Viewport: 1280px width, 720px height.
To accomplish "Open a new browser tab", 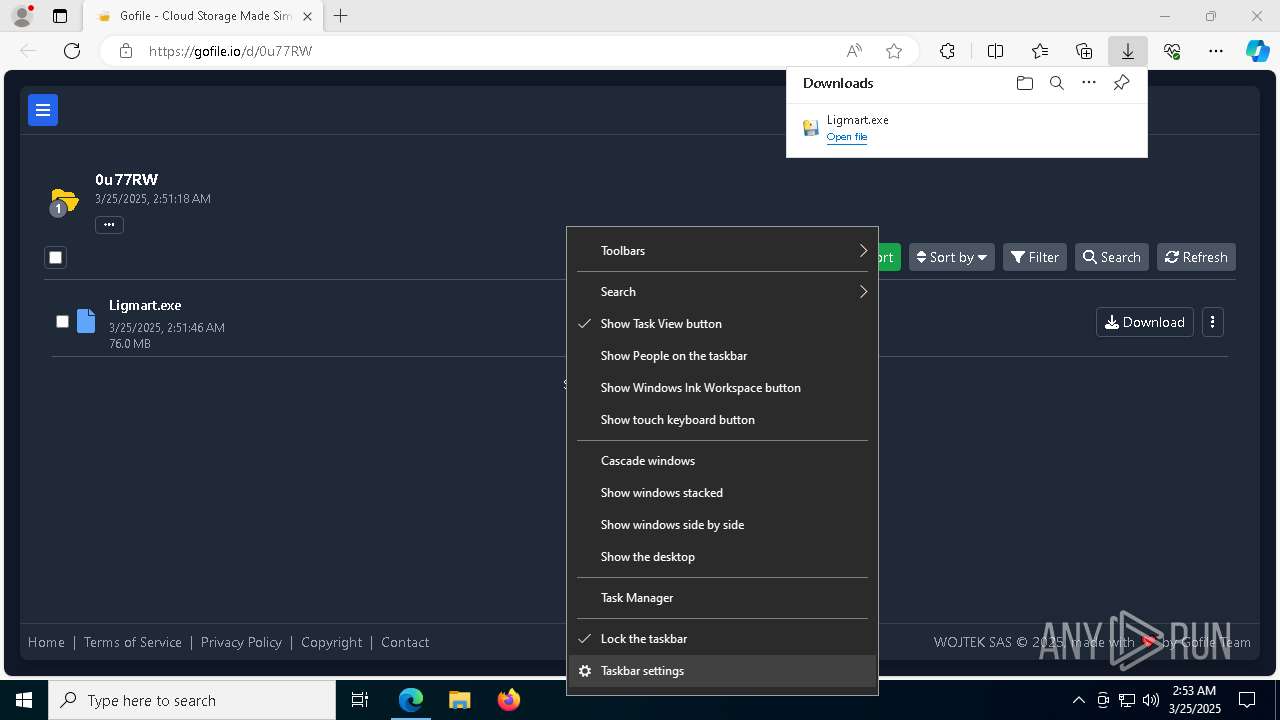I will click(x=341, y=16).
